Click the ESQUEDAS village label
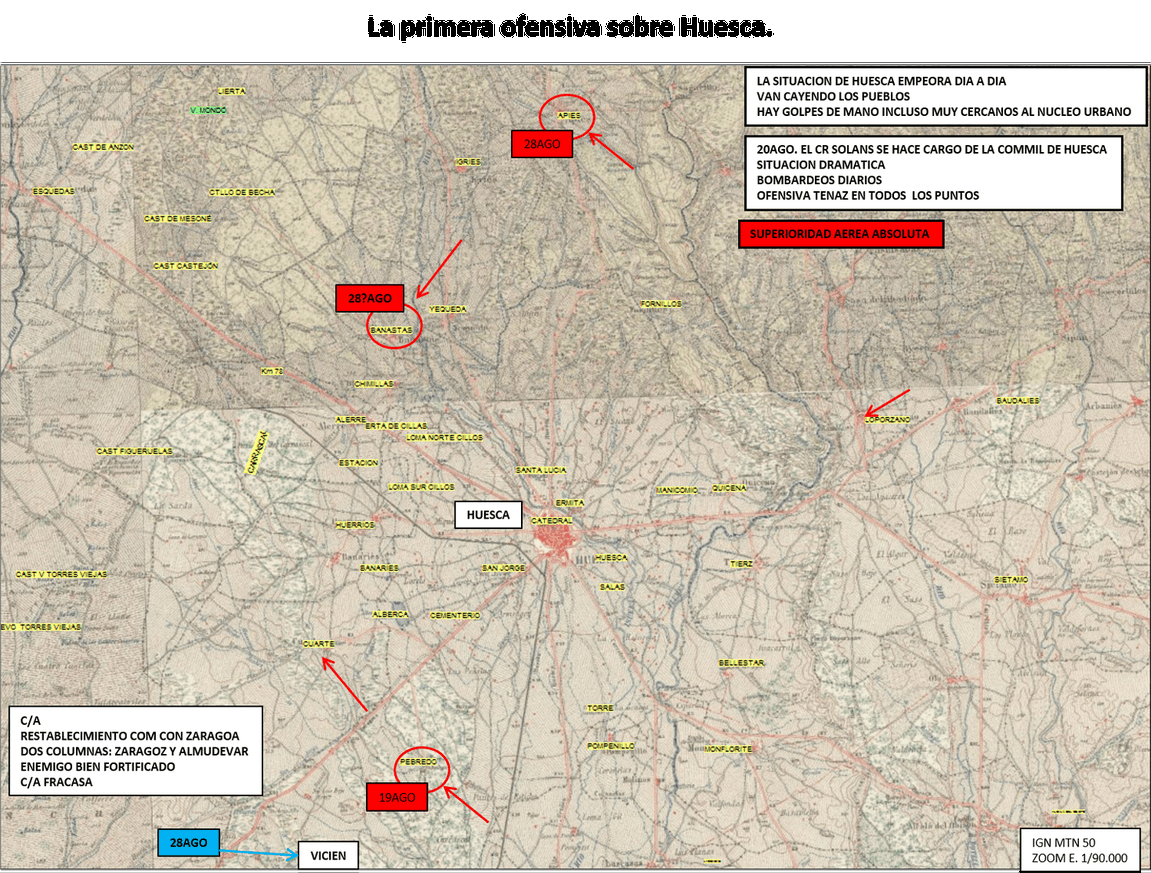Viewport: 1151px width, 873px height. tap(54, 191)
